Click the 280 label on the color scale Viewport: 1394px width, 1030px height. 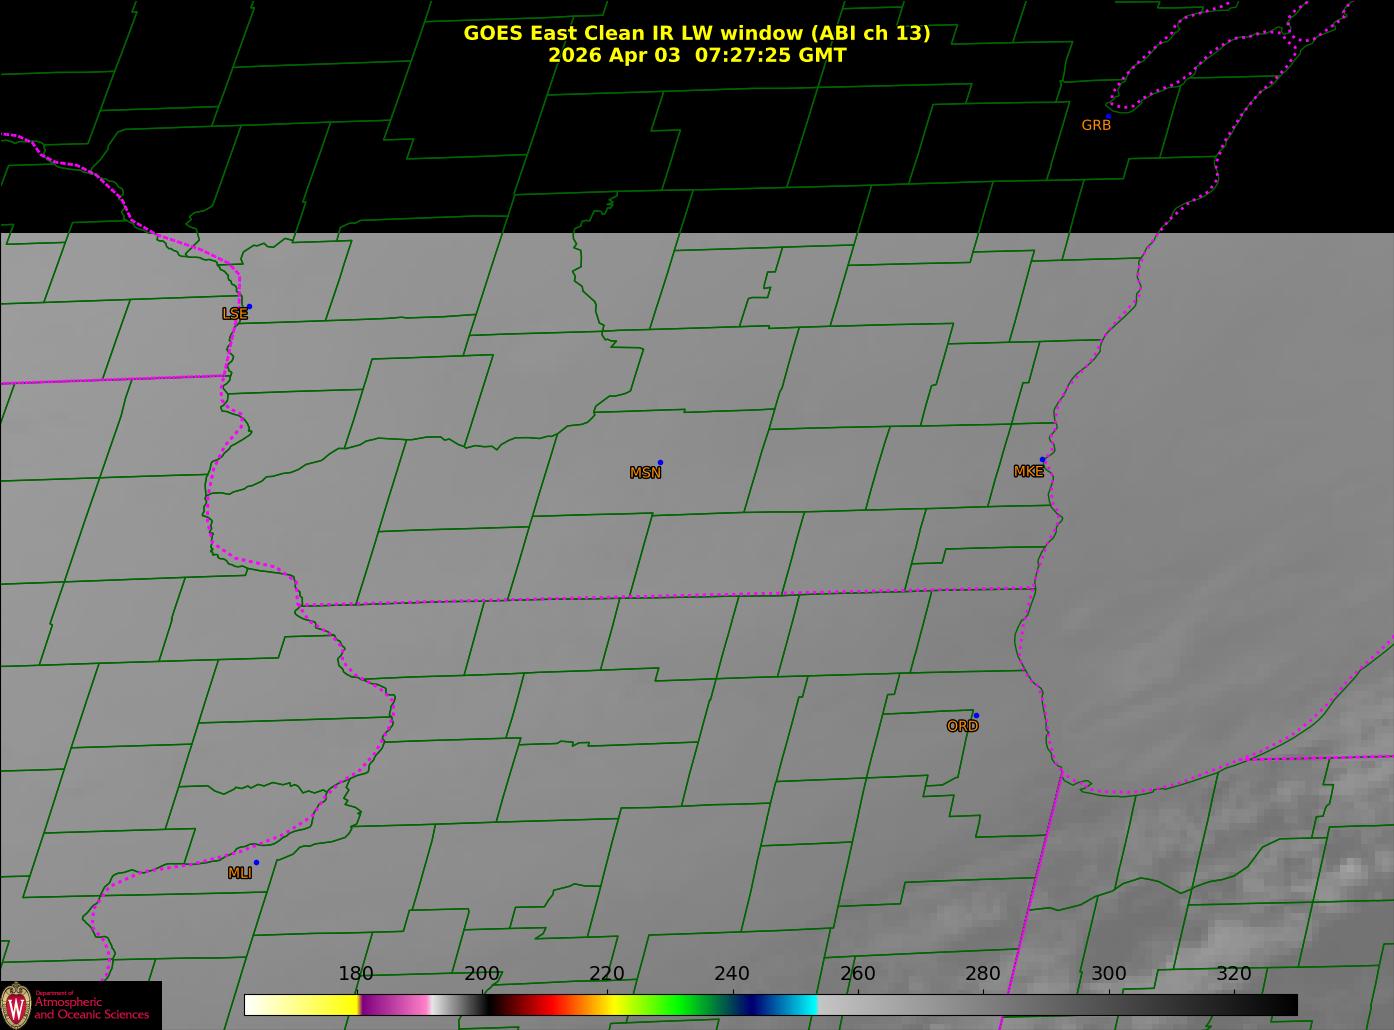(x=983, y=974)
